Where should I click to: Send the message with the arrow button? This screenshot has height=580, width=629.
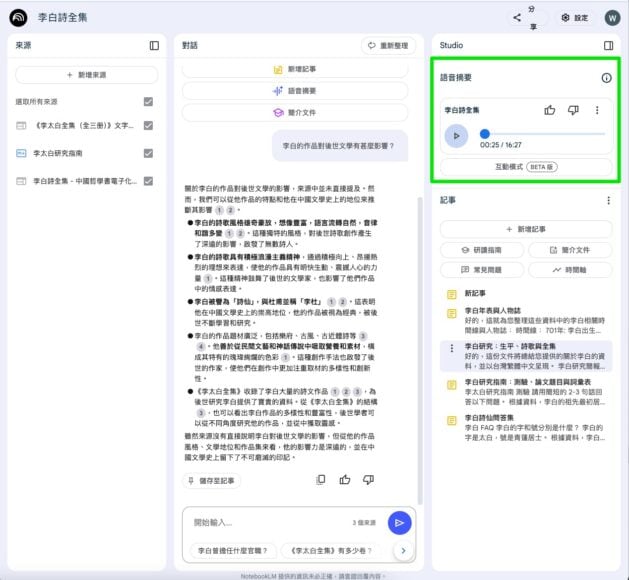(399, 522)
